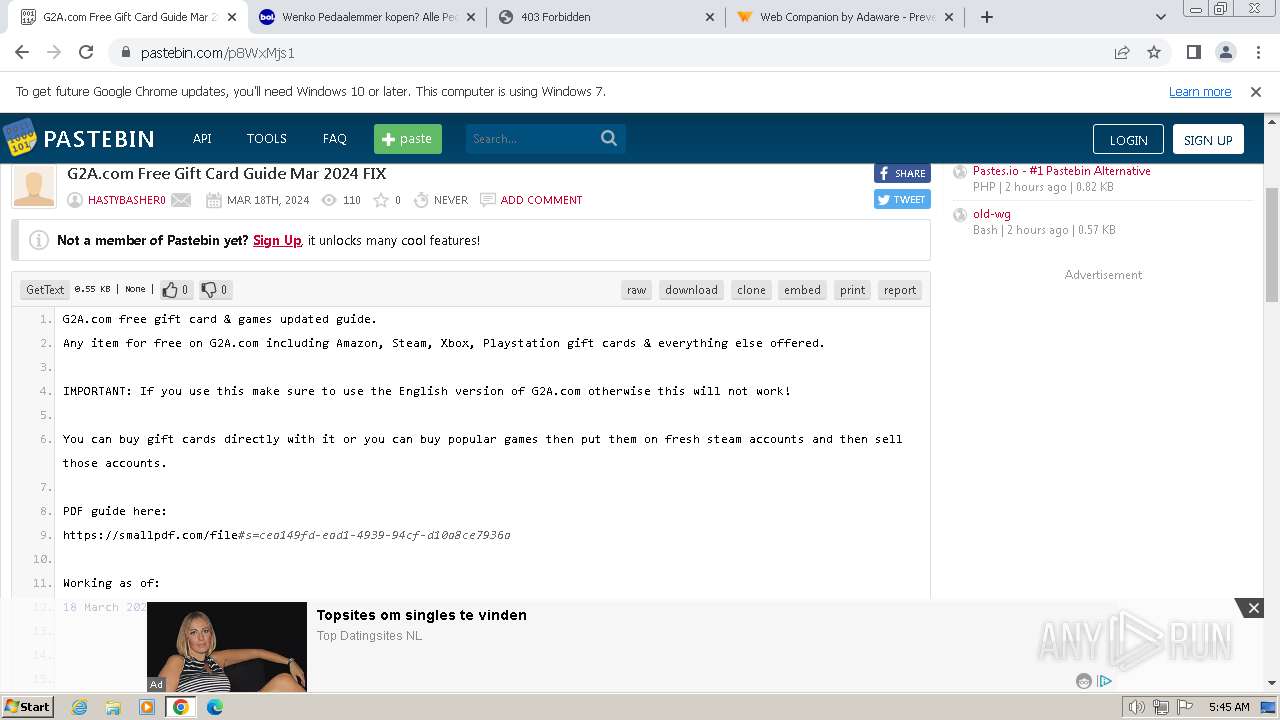Expand the tab search chevron
1280x720 pixels.
(x=1160, y=17)
